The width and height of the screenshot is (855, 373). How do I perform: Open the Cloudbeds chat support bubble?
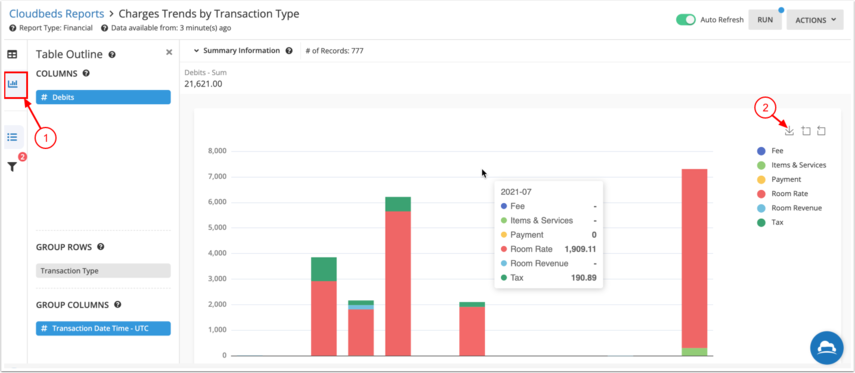[x=826, y=347]
